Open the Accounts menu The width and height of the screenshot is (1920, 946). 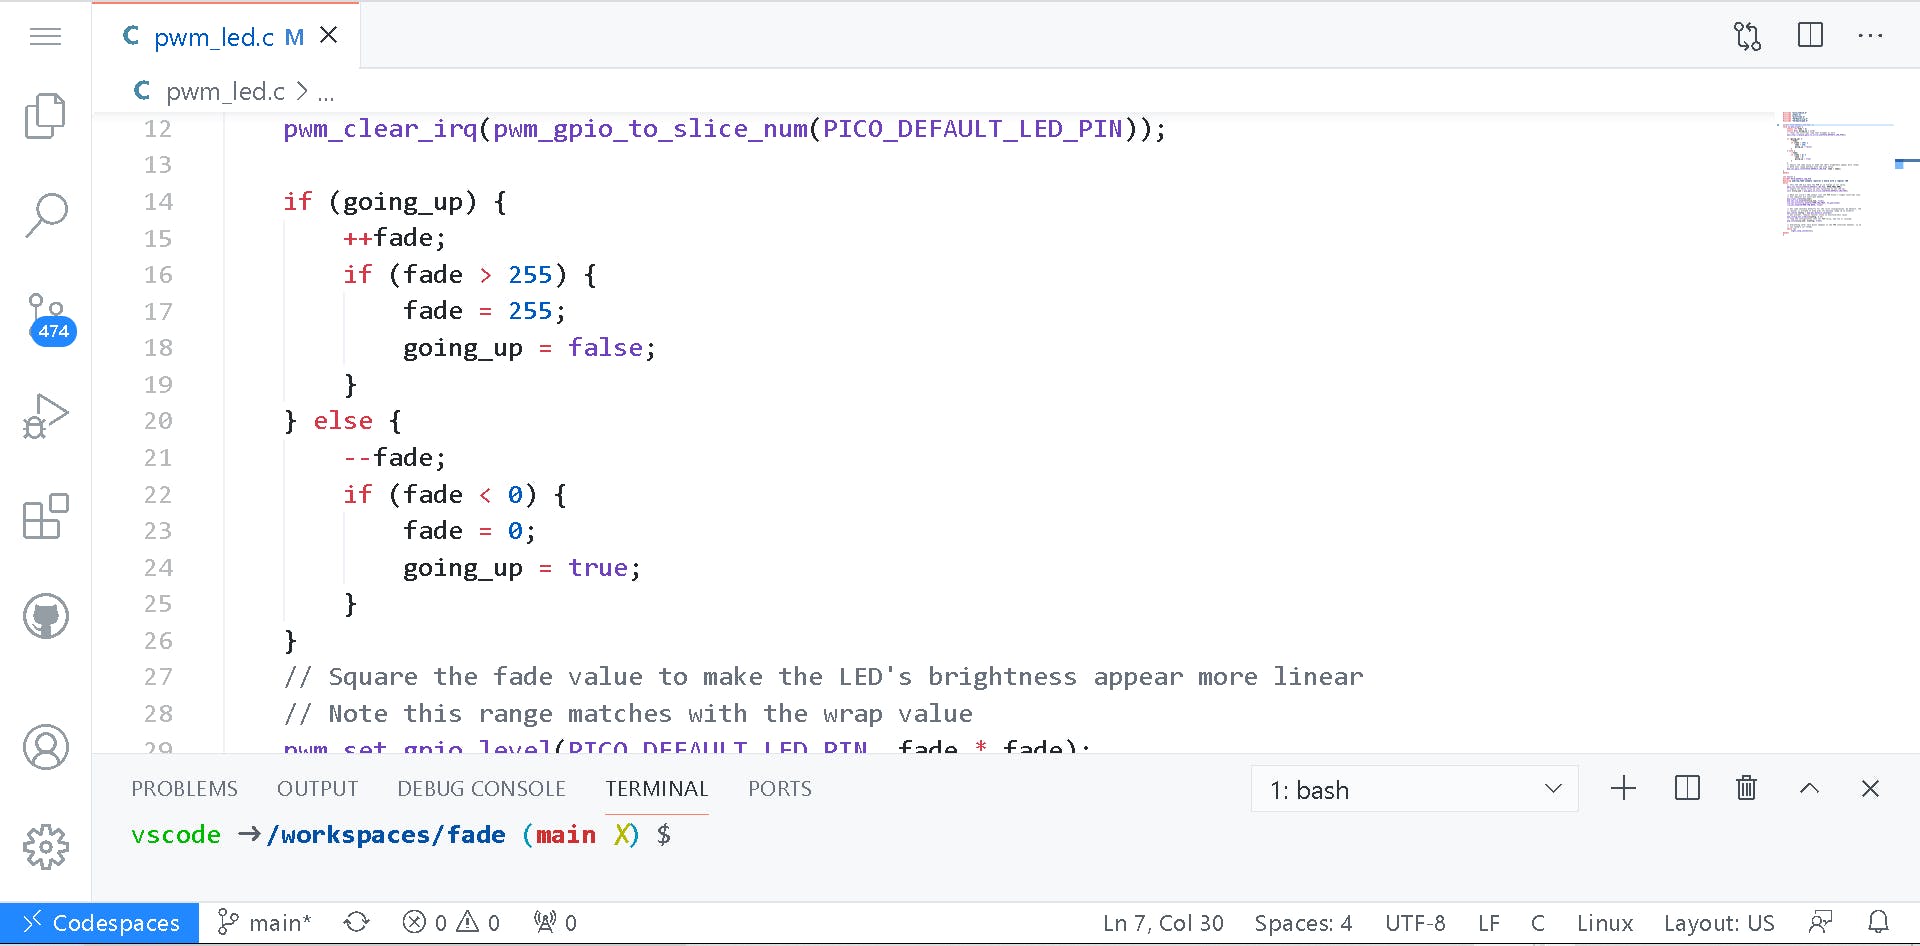pos(46,747)
